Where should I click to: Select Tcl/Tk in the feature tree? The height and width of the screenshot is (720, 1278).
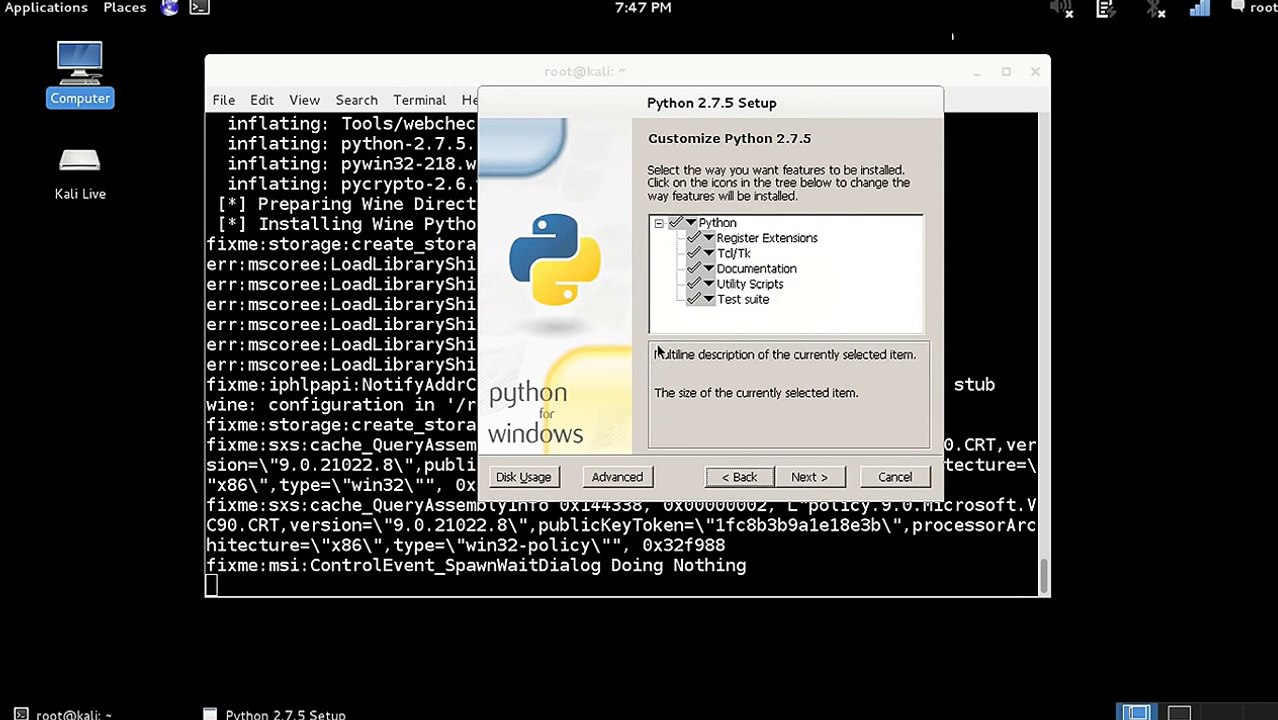[x=733, y=253]
